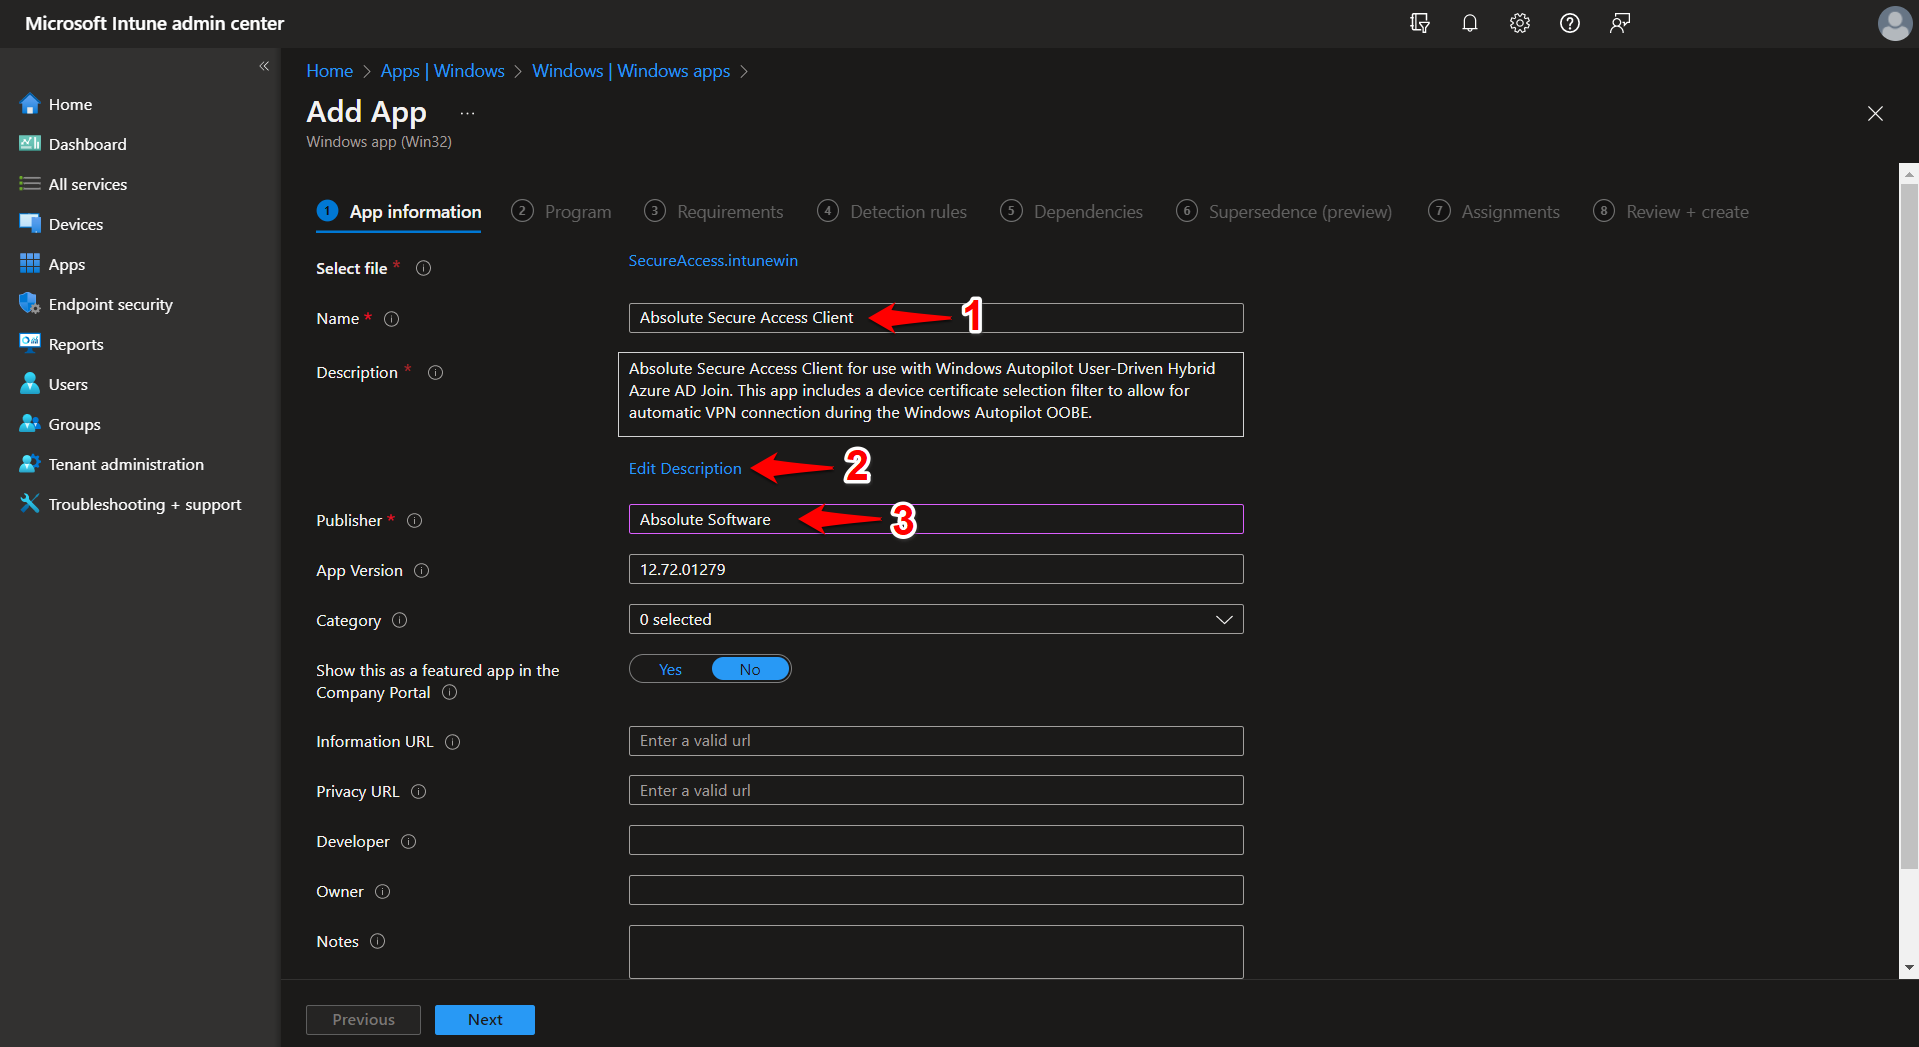1919x1047 pixels.
Task: Click in the Developer input field
Action: pyautogui.click(x=934, y=840)
